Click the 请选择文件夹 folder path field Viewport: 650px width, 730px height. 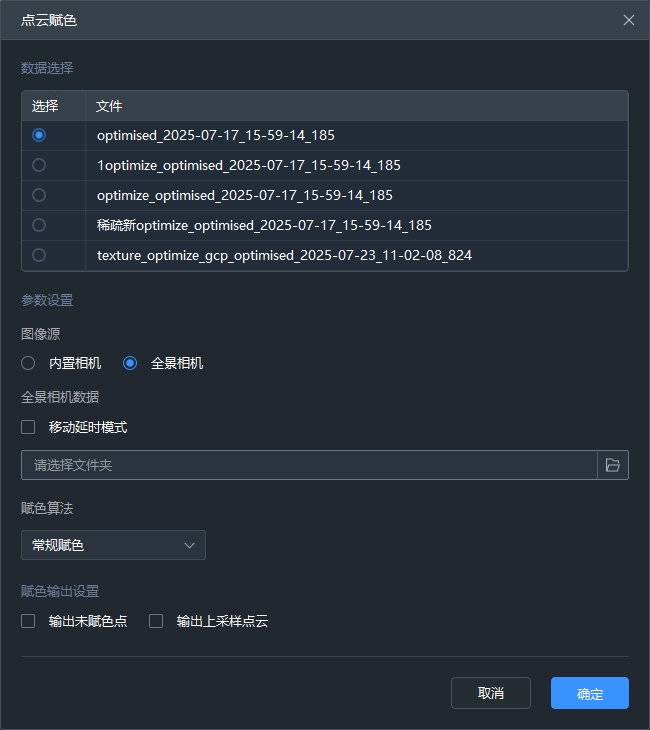[309, 465]
